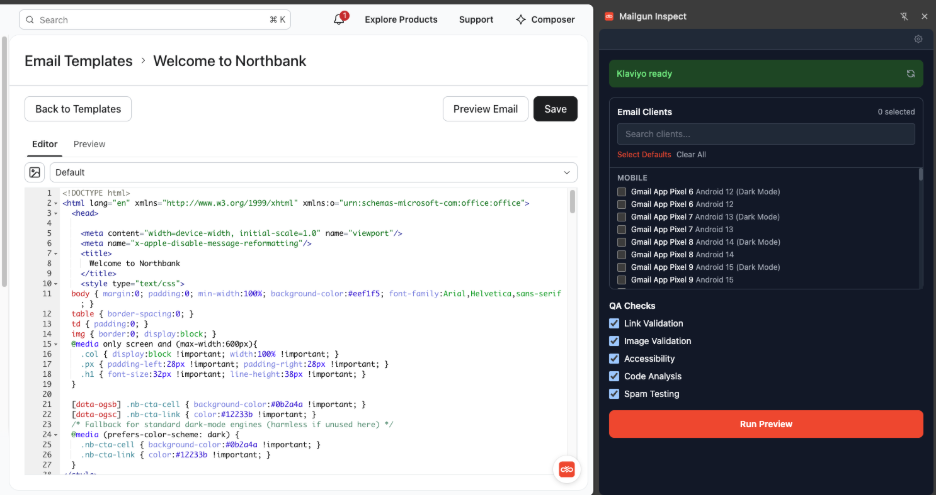
Task: Click the floating Mailgun Inspect launcher button
Action: coord(566,470)
